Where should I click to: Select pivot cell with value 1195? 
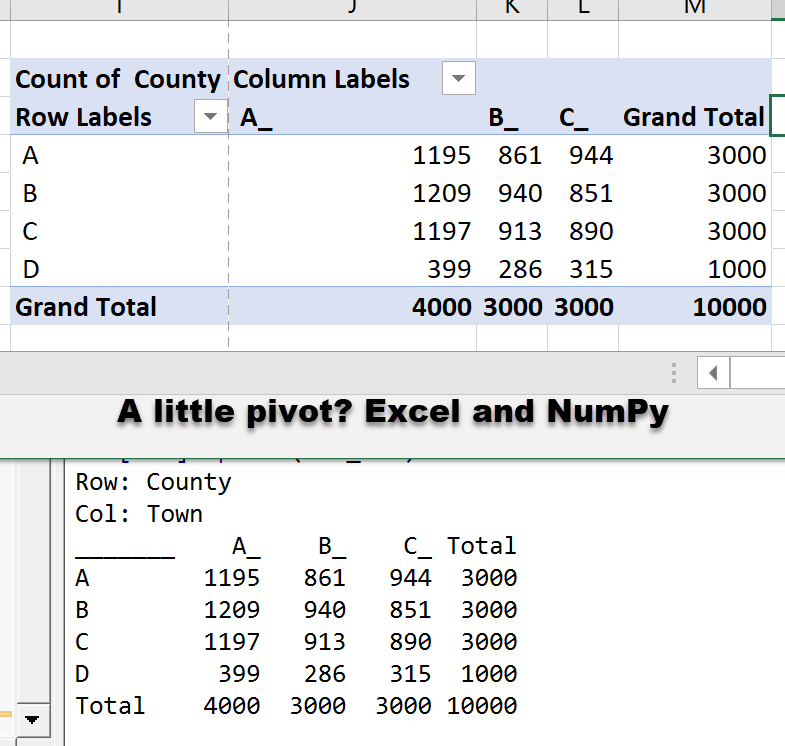[352, 155]
